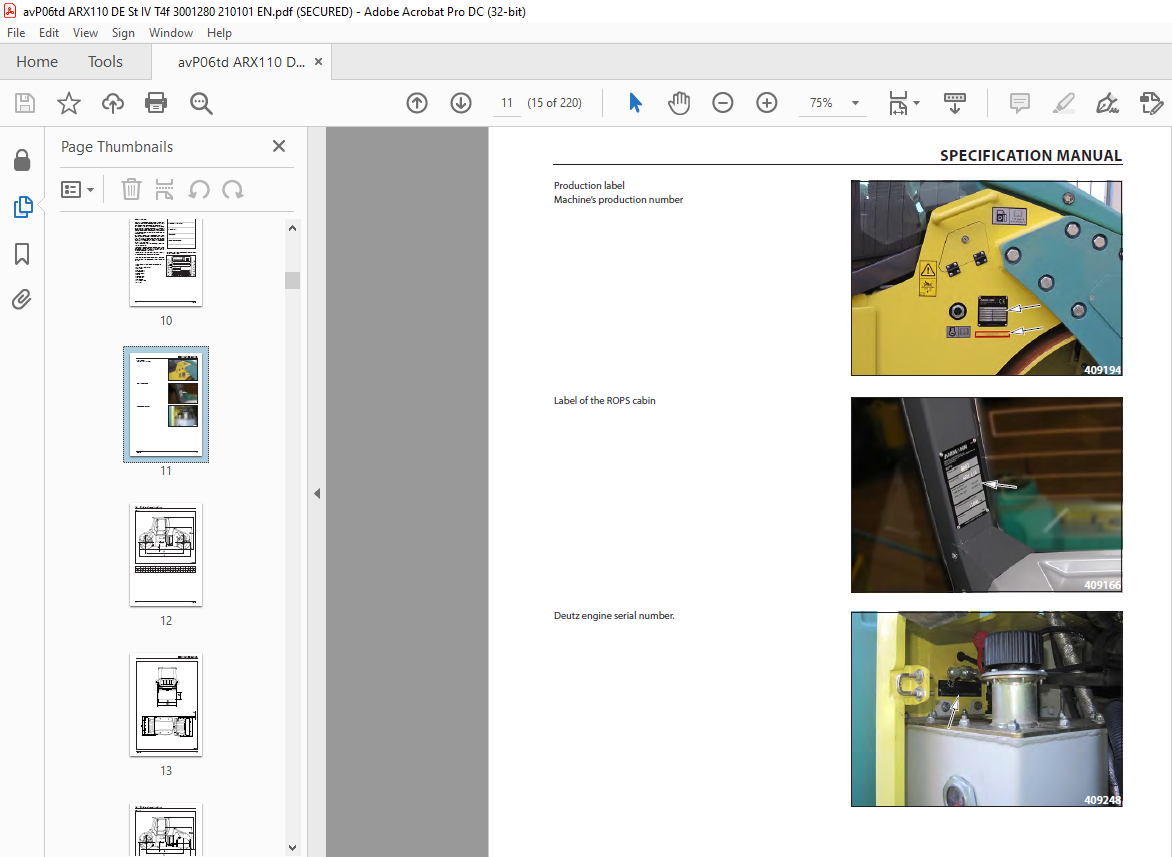Click the thumbnails panel scrollbar handle
This screenshot has height=857, width=1172.
click(292, 280)
